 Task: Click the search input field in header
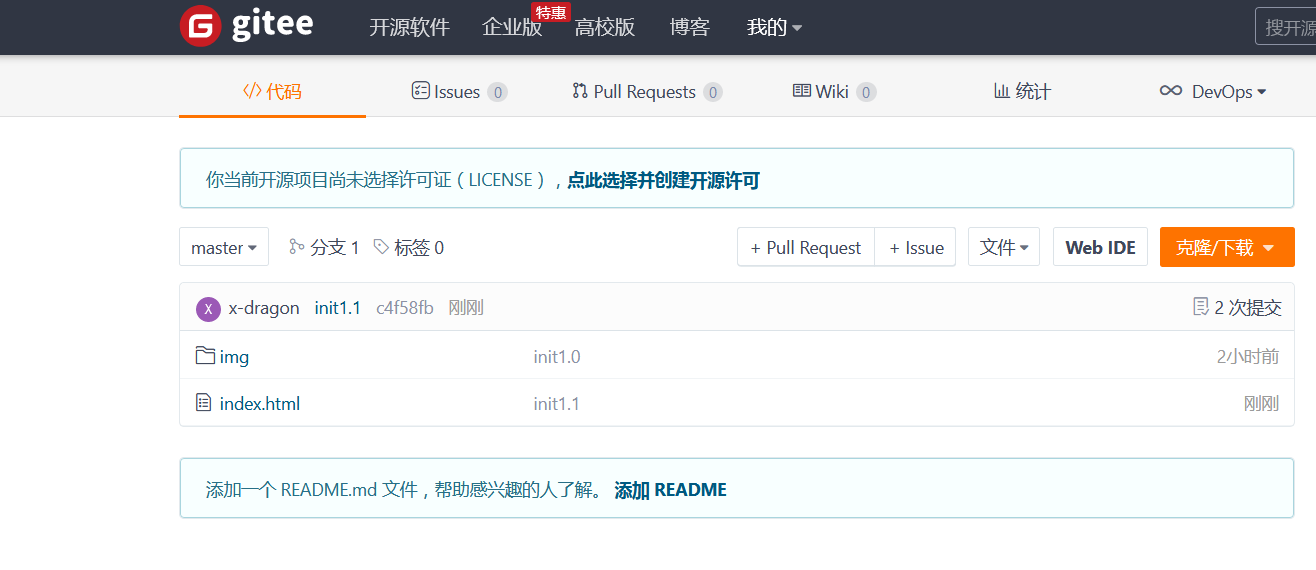click(1286, 27)
